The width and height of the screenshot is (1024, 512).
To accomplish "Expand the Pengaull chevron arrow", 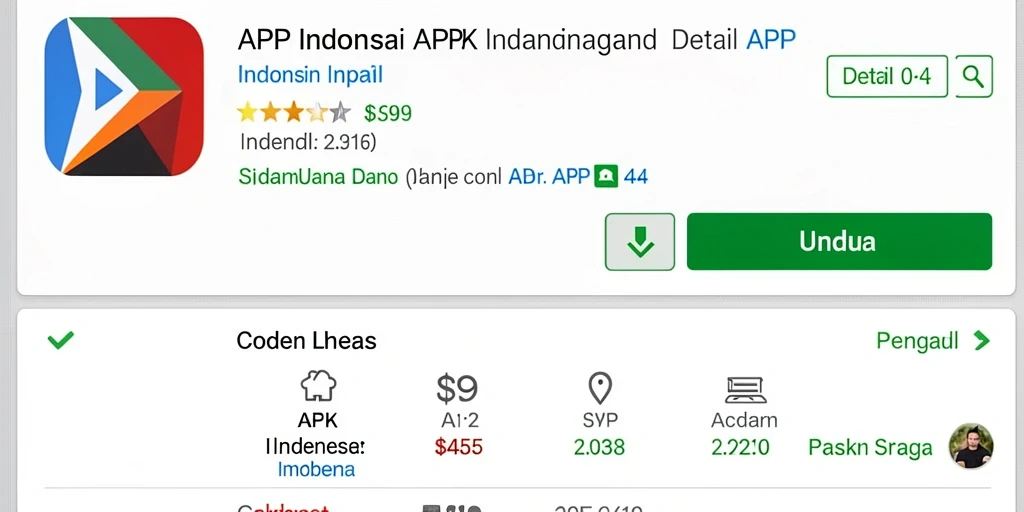I will [x=982, y=340].
